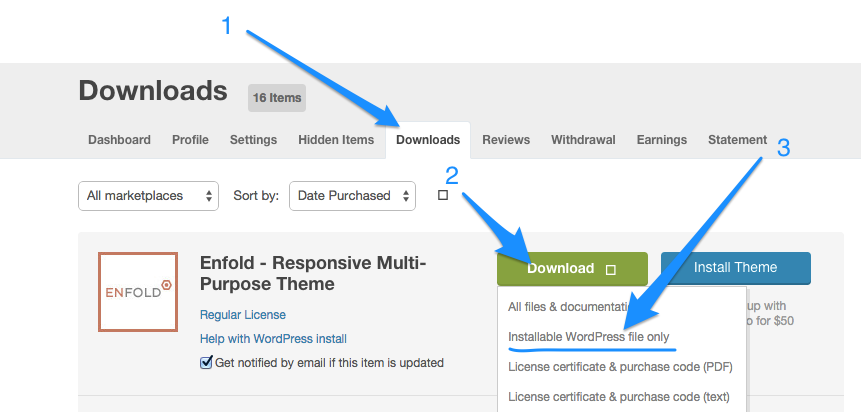
Task: Switch to the Dashboard tab
Action: (119, 140)
